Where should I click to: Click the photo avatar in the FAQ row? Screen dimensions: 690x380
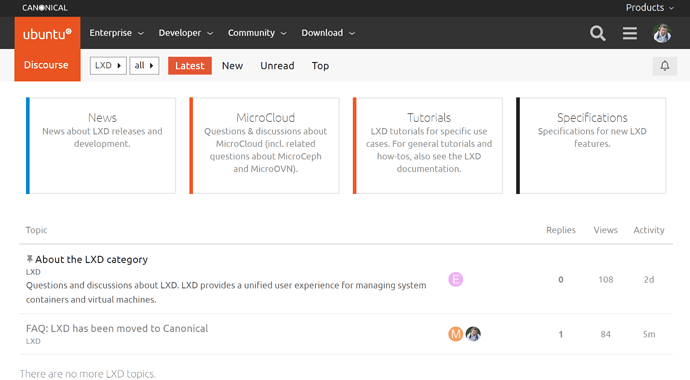[x=473, y=334]
